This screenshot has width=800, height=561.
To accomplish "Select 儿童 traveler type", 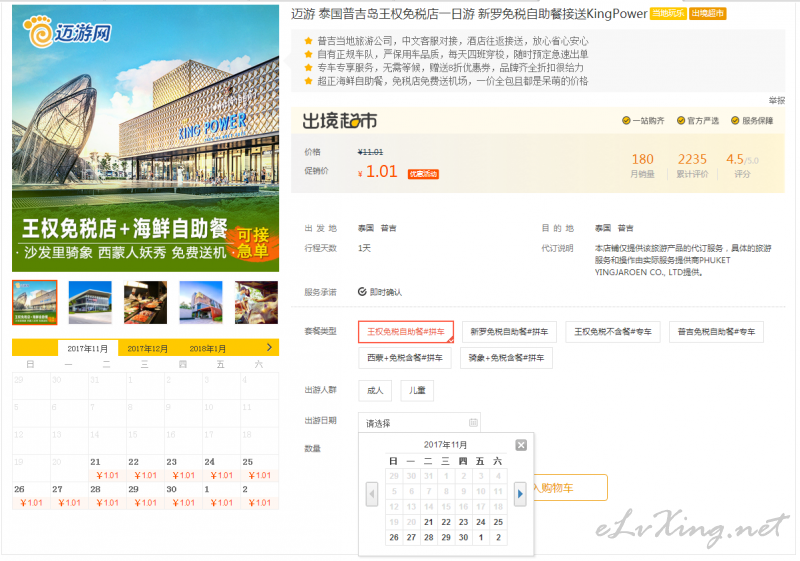I will 417,390.
